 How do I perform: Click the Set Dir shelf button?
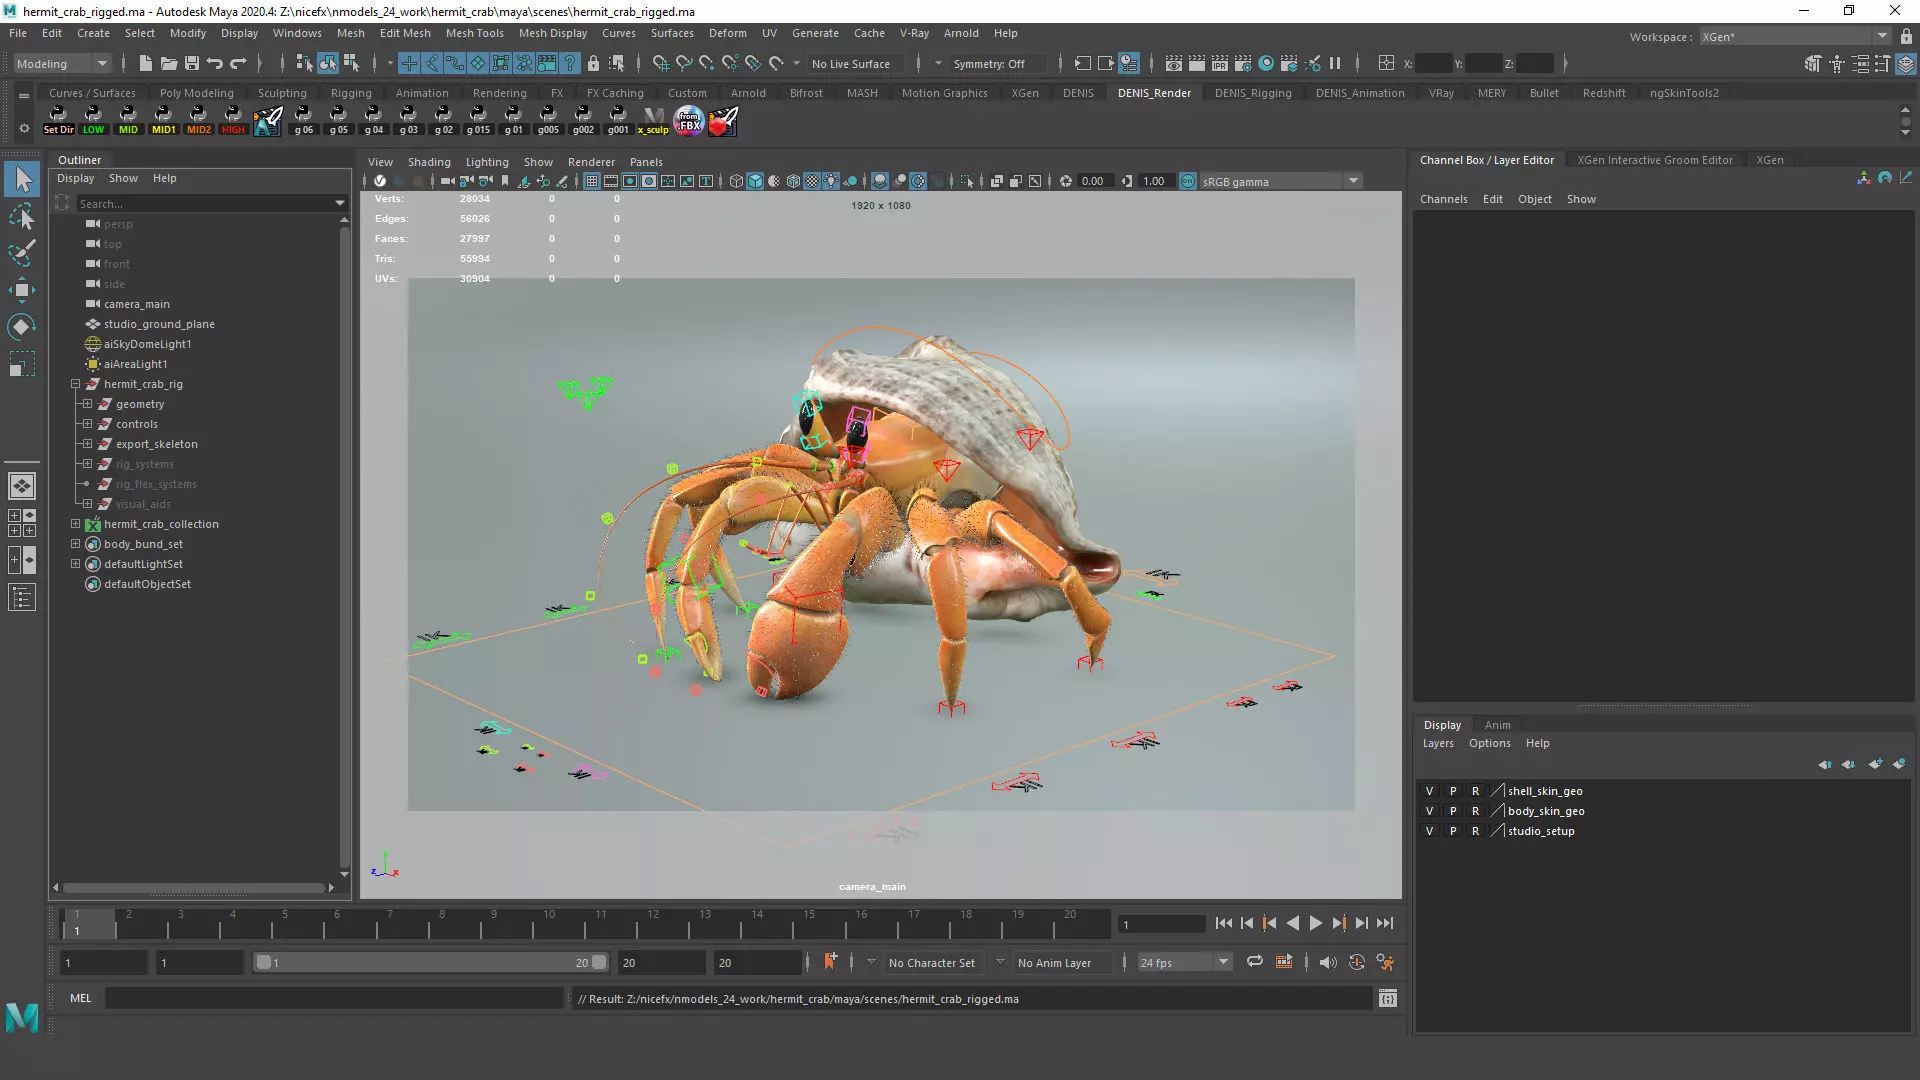[x=58, y=121]
